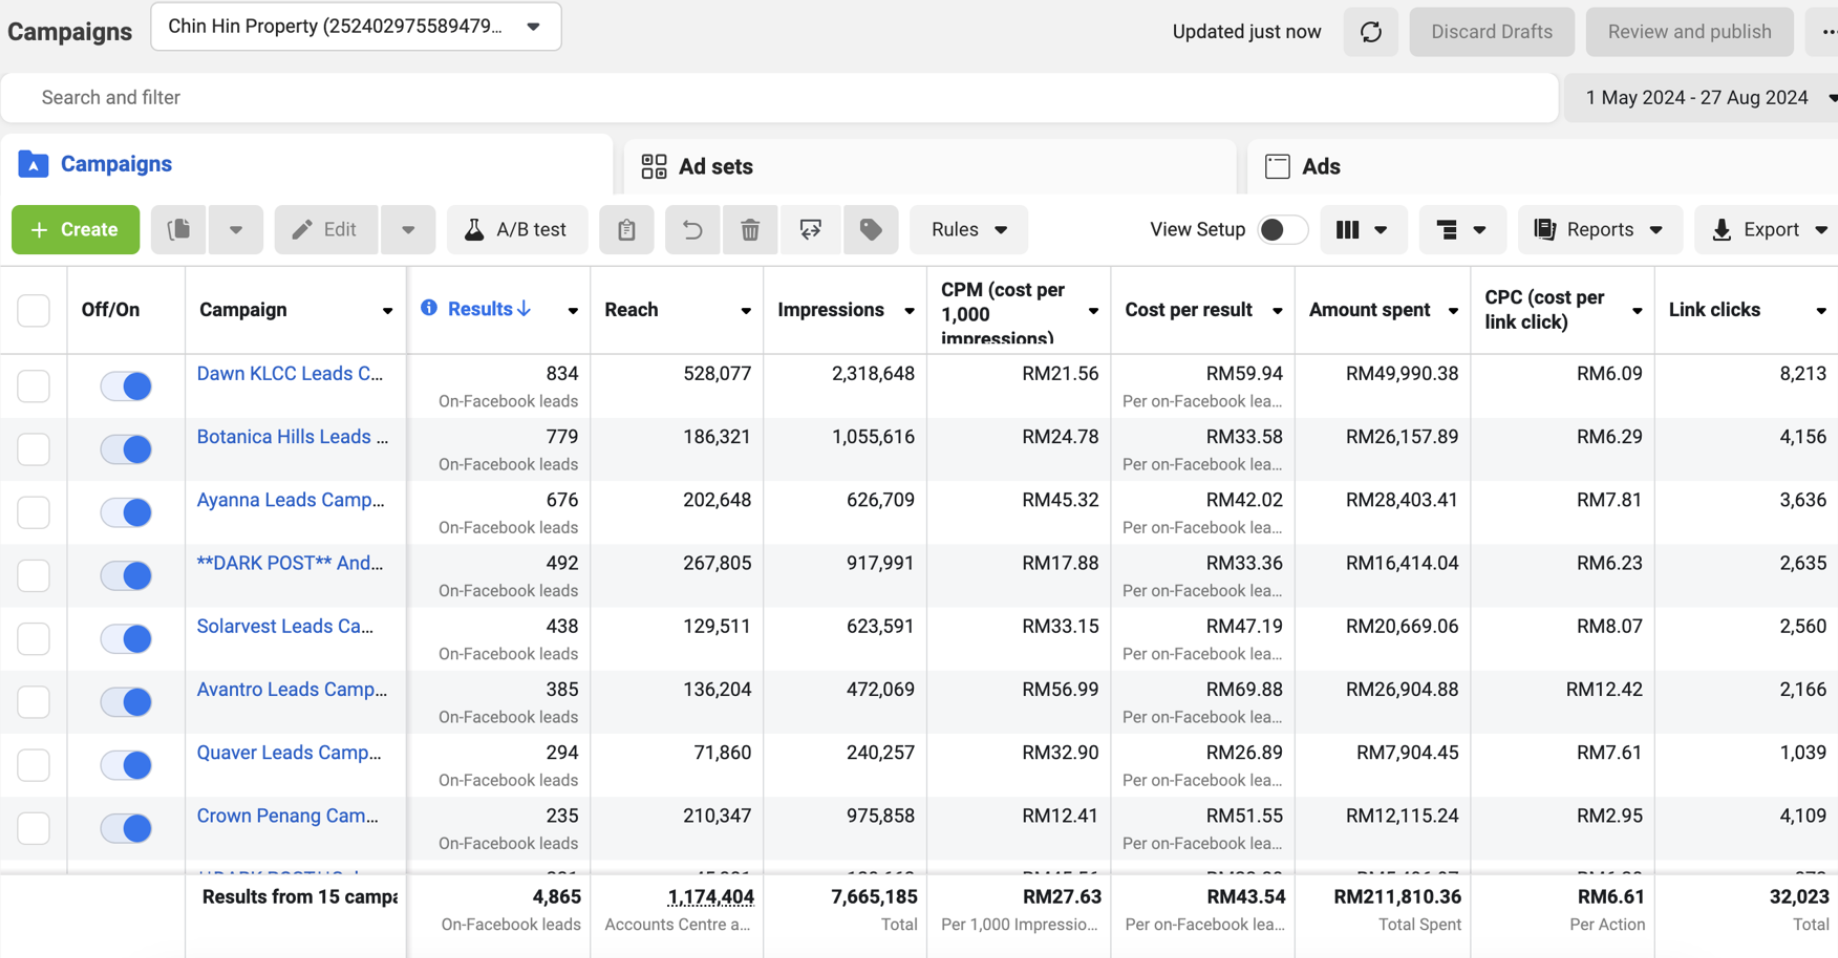
Task: Click the tag label icon
Action: [871, 230]
